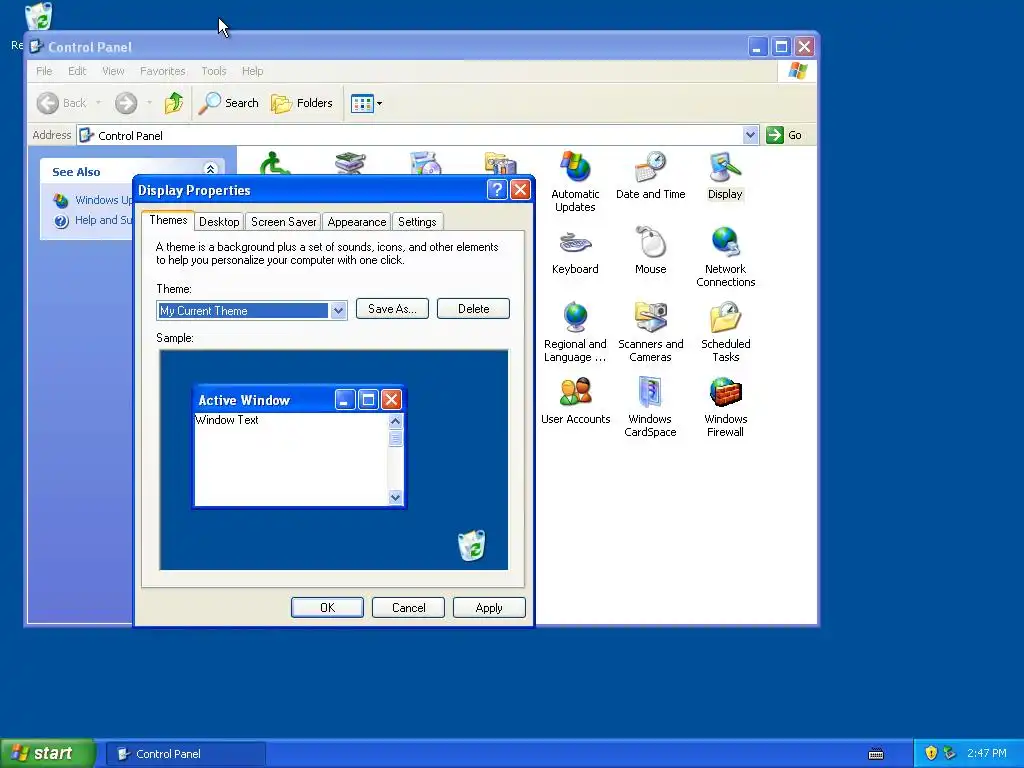Expand the address bar dropdown arrow
1024x768 pixels.
750,135
